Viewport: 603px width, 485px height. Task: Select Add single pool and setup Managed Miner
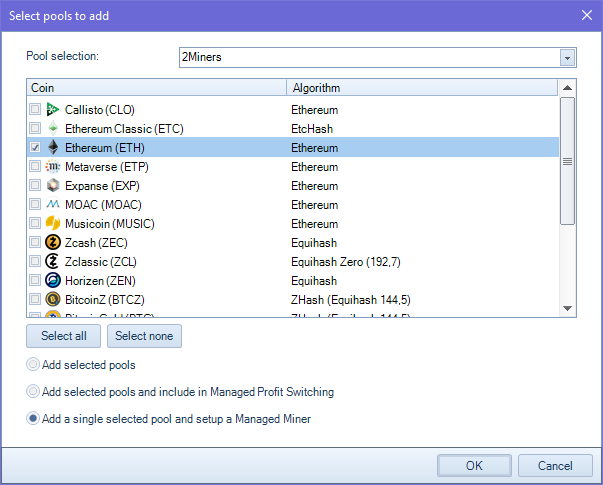click(x=33, y=418)
